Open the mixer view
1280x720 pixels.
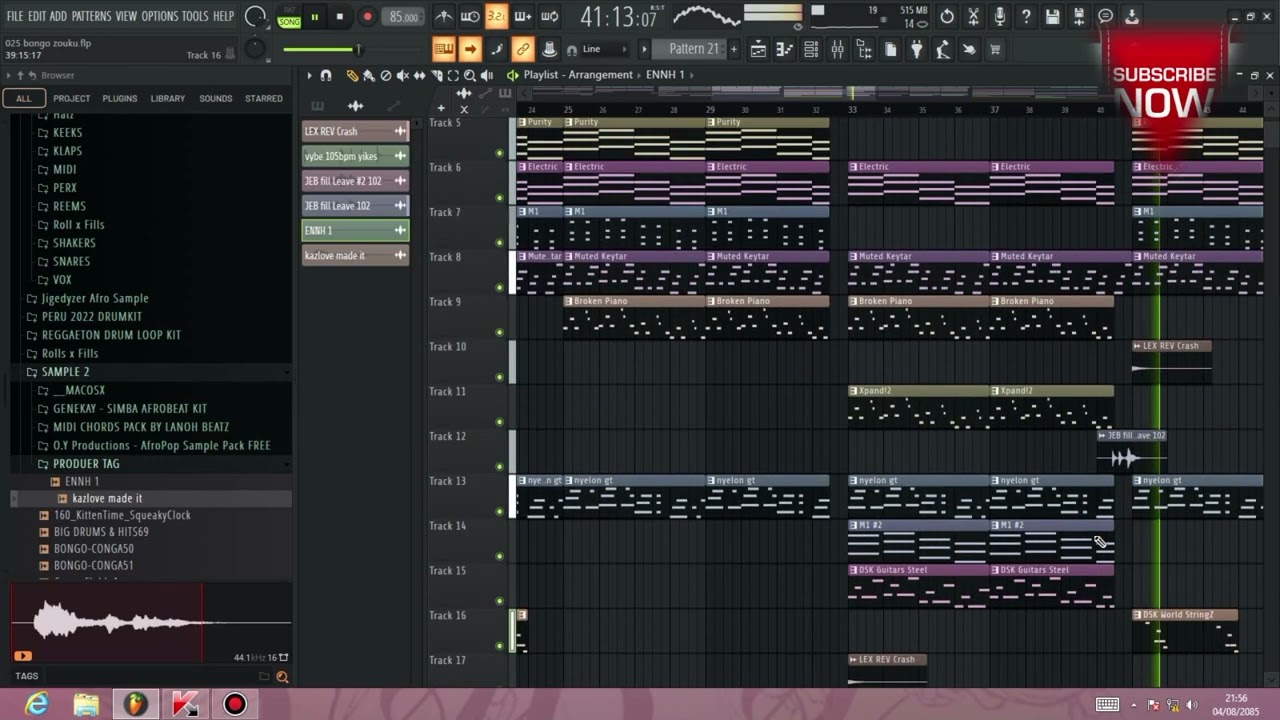(x=837, y=49)
